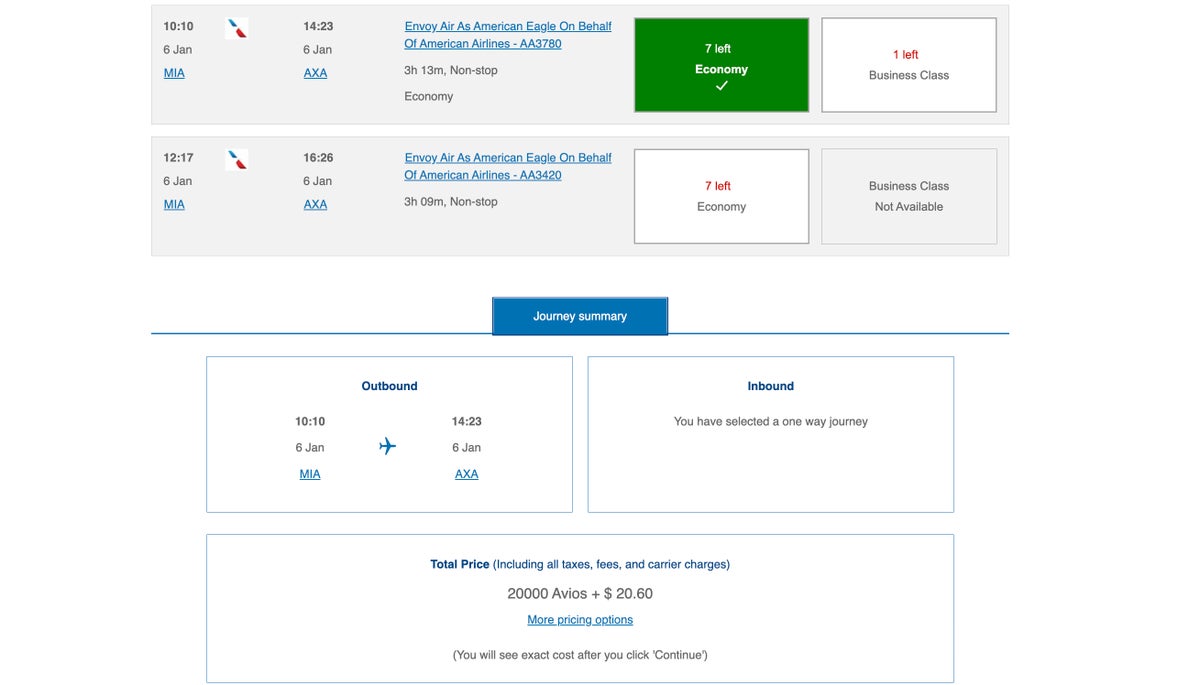The image size is (1200, 685).
Task: Open details for flight AA3780
Action: pos(507,34)
